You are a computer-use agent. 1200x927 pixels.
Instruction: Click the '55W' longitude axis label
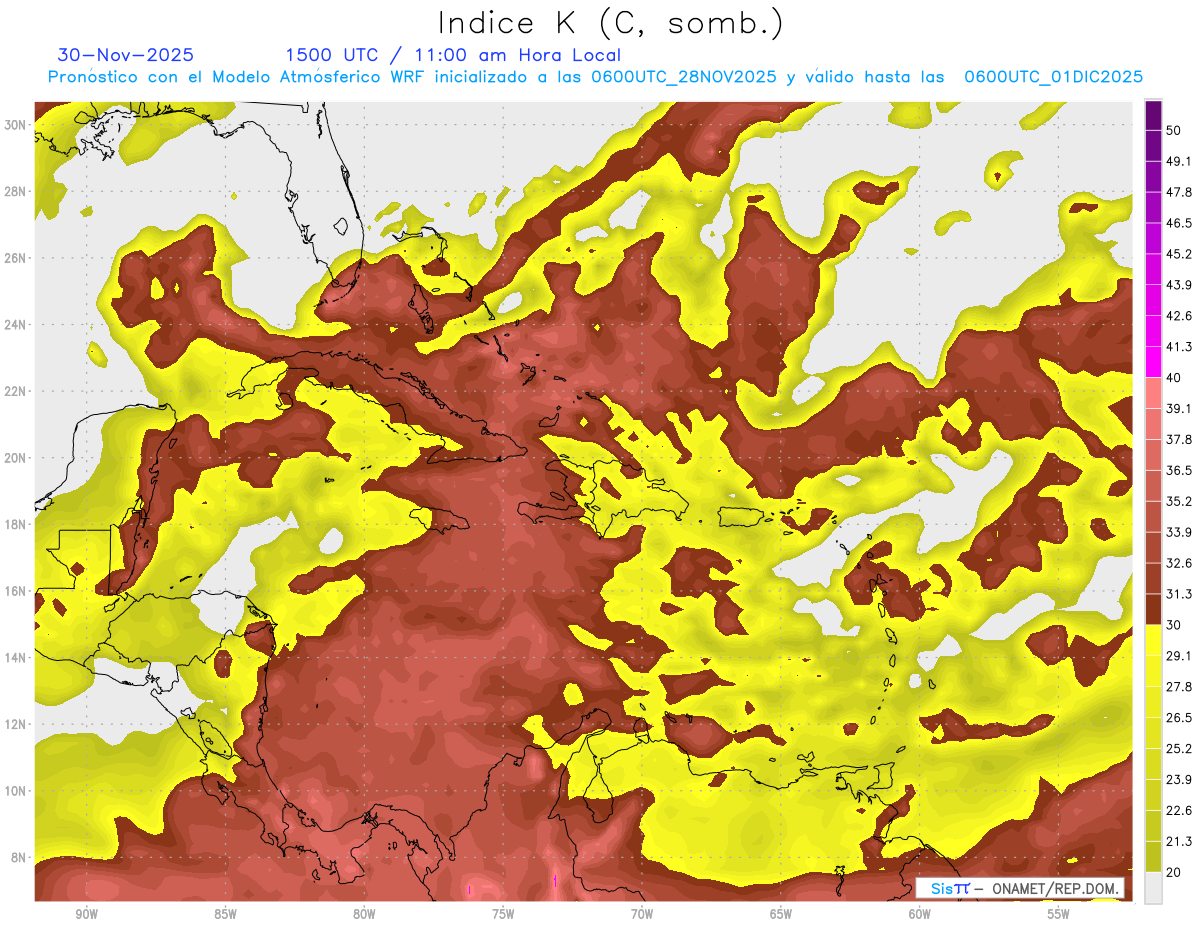(1059, 914)
